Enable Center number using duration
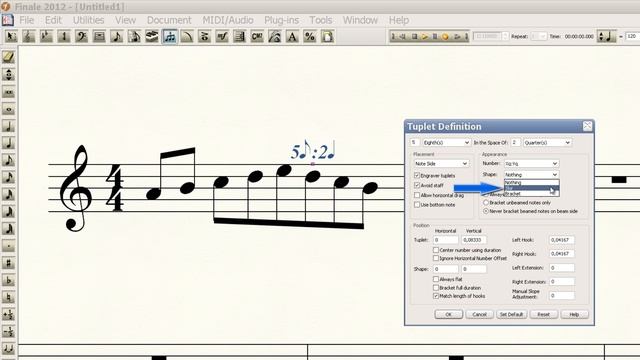The height and width of the screenshot is (360, 640). pos(436,250)
